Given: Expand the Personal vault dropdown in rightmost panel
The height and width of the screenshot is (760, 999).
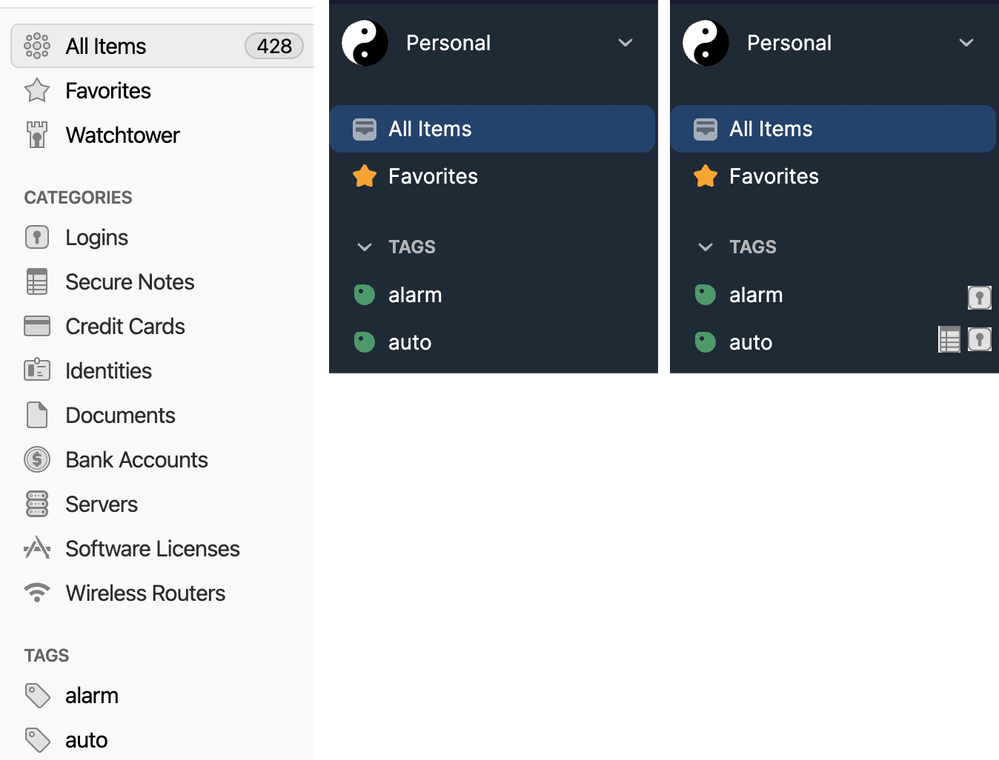Looking at the screenshot, I should pyautogui.click(x=966, y=43).
